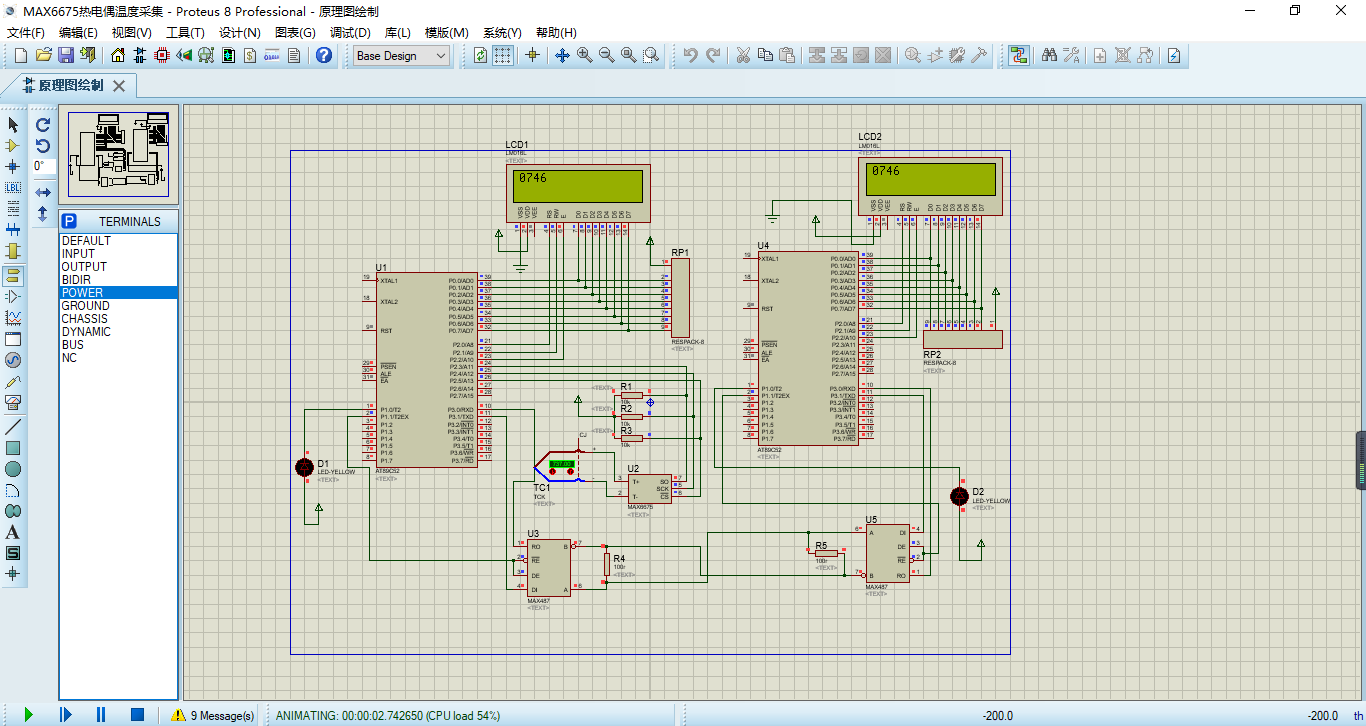This screenshot has width=1366, height=726.
Task: Choose Probe Mode tool
Action: [13, 381]
